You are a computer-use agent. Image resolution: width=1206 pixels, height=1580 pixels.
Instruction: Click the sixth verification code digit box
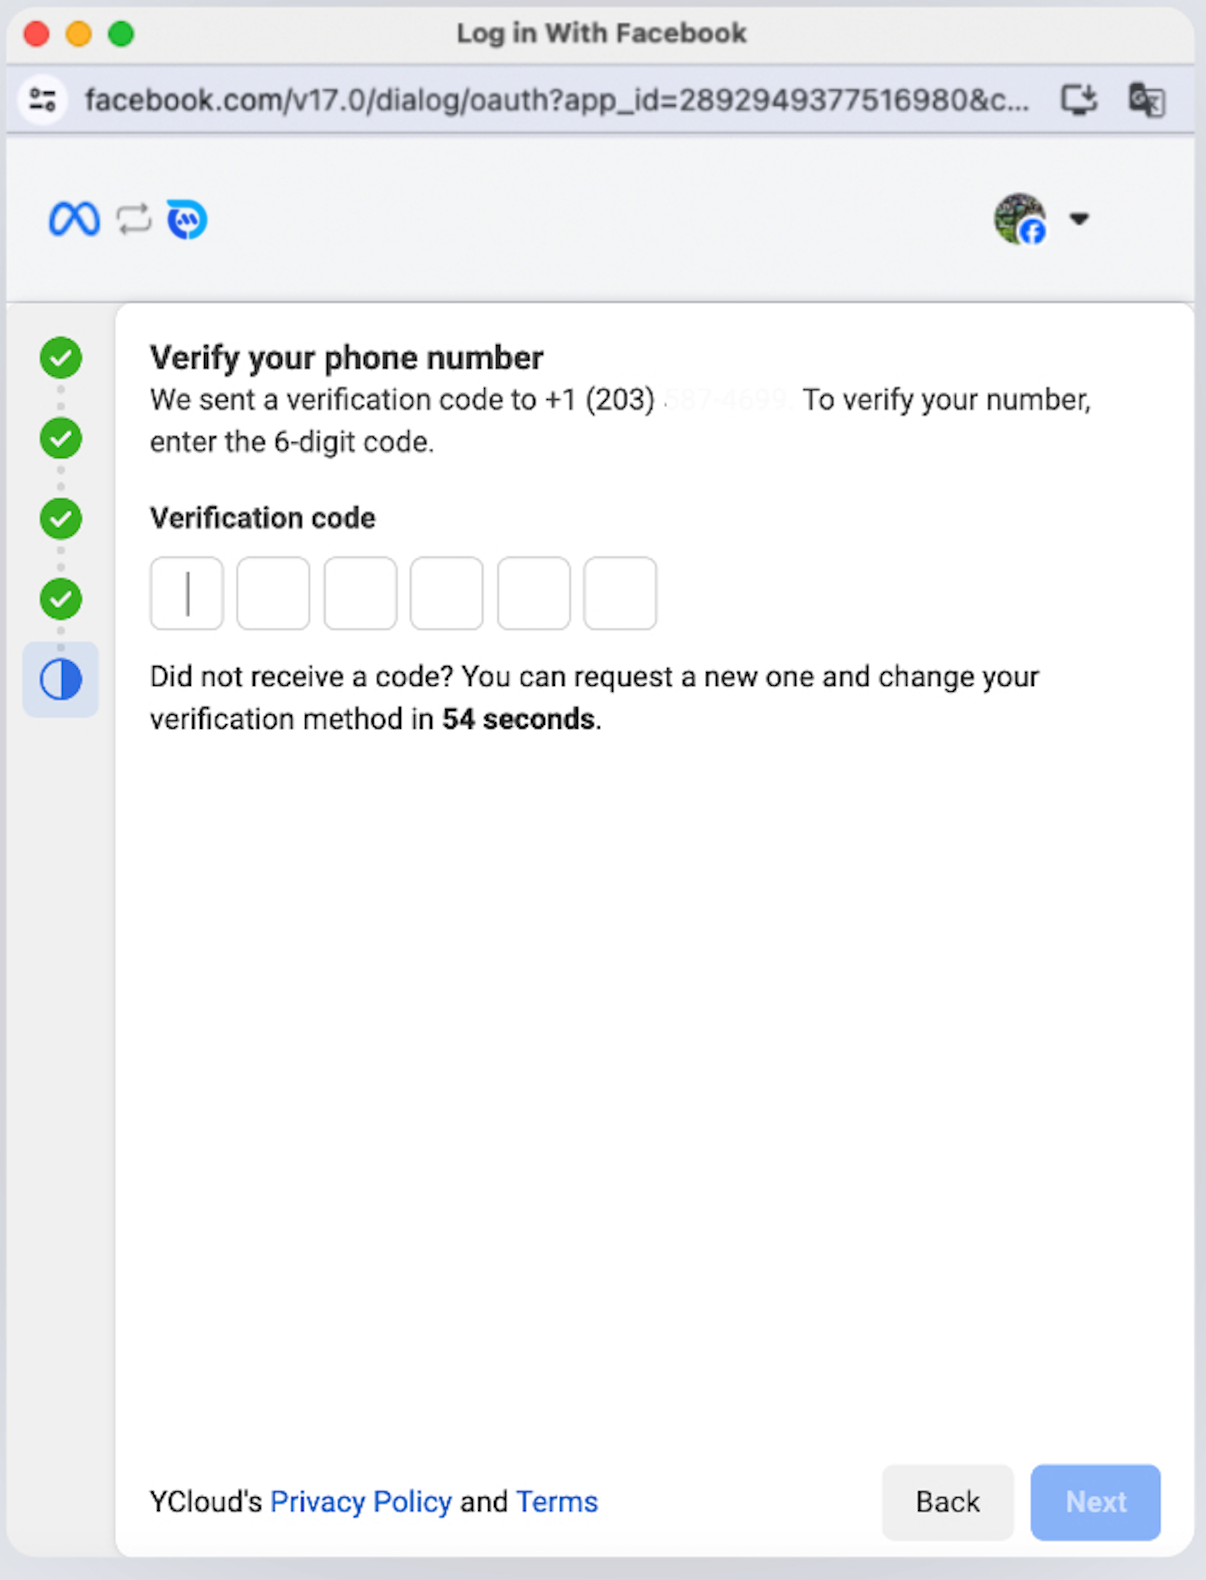(620, 594)
